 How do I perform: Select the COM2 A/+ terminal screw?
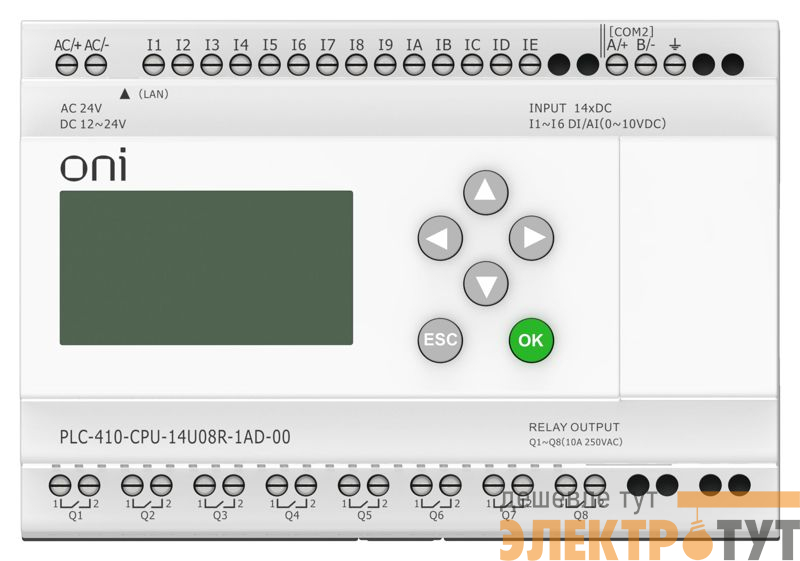(617, 65)
